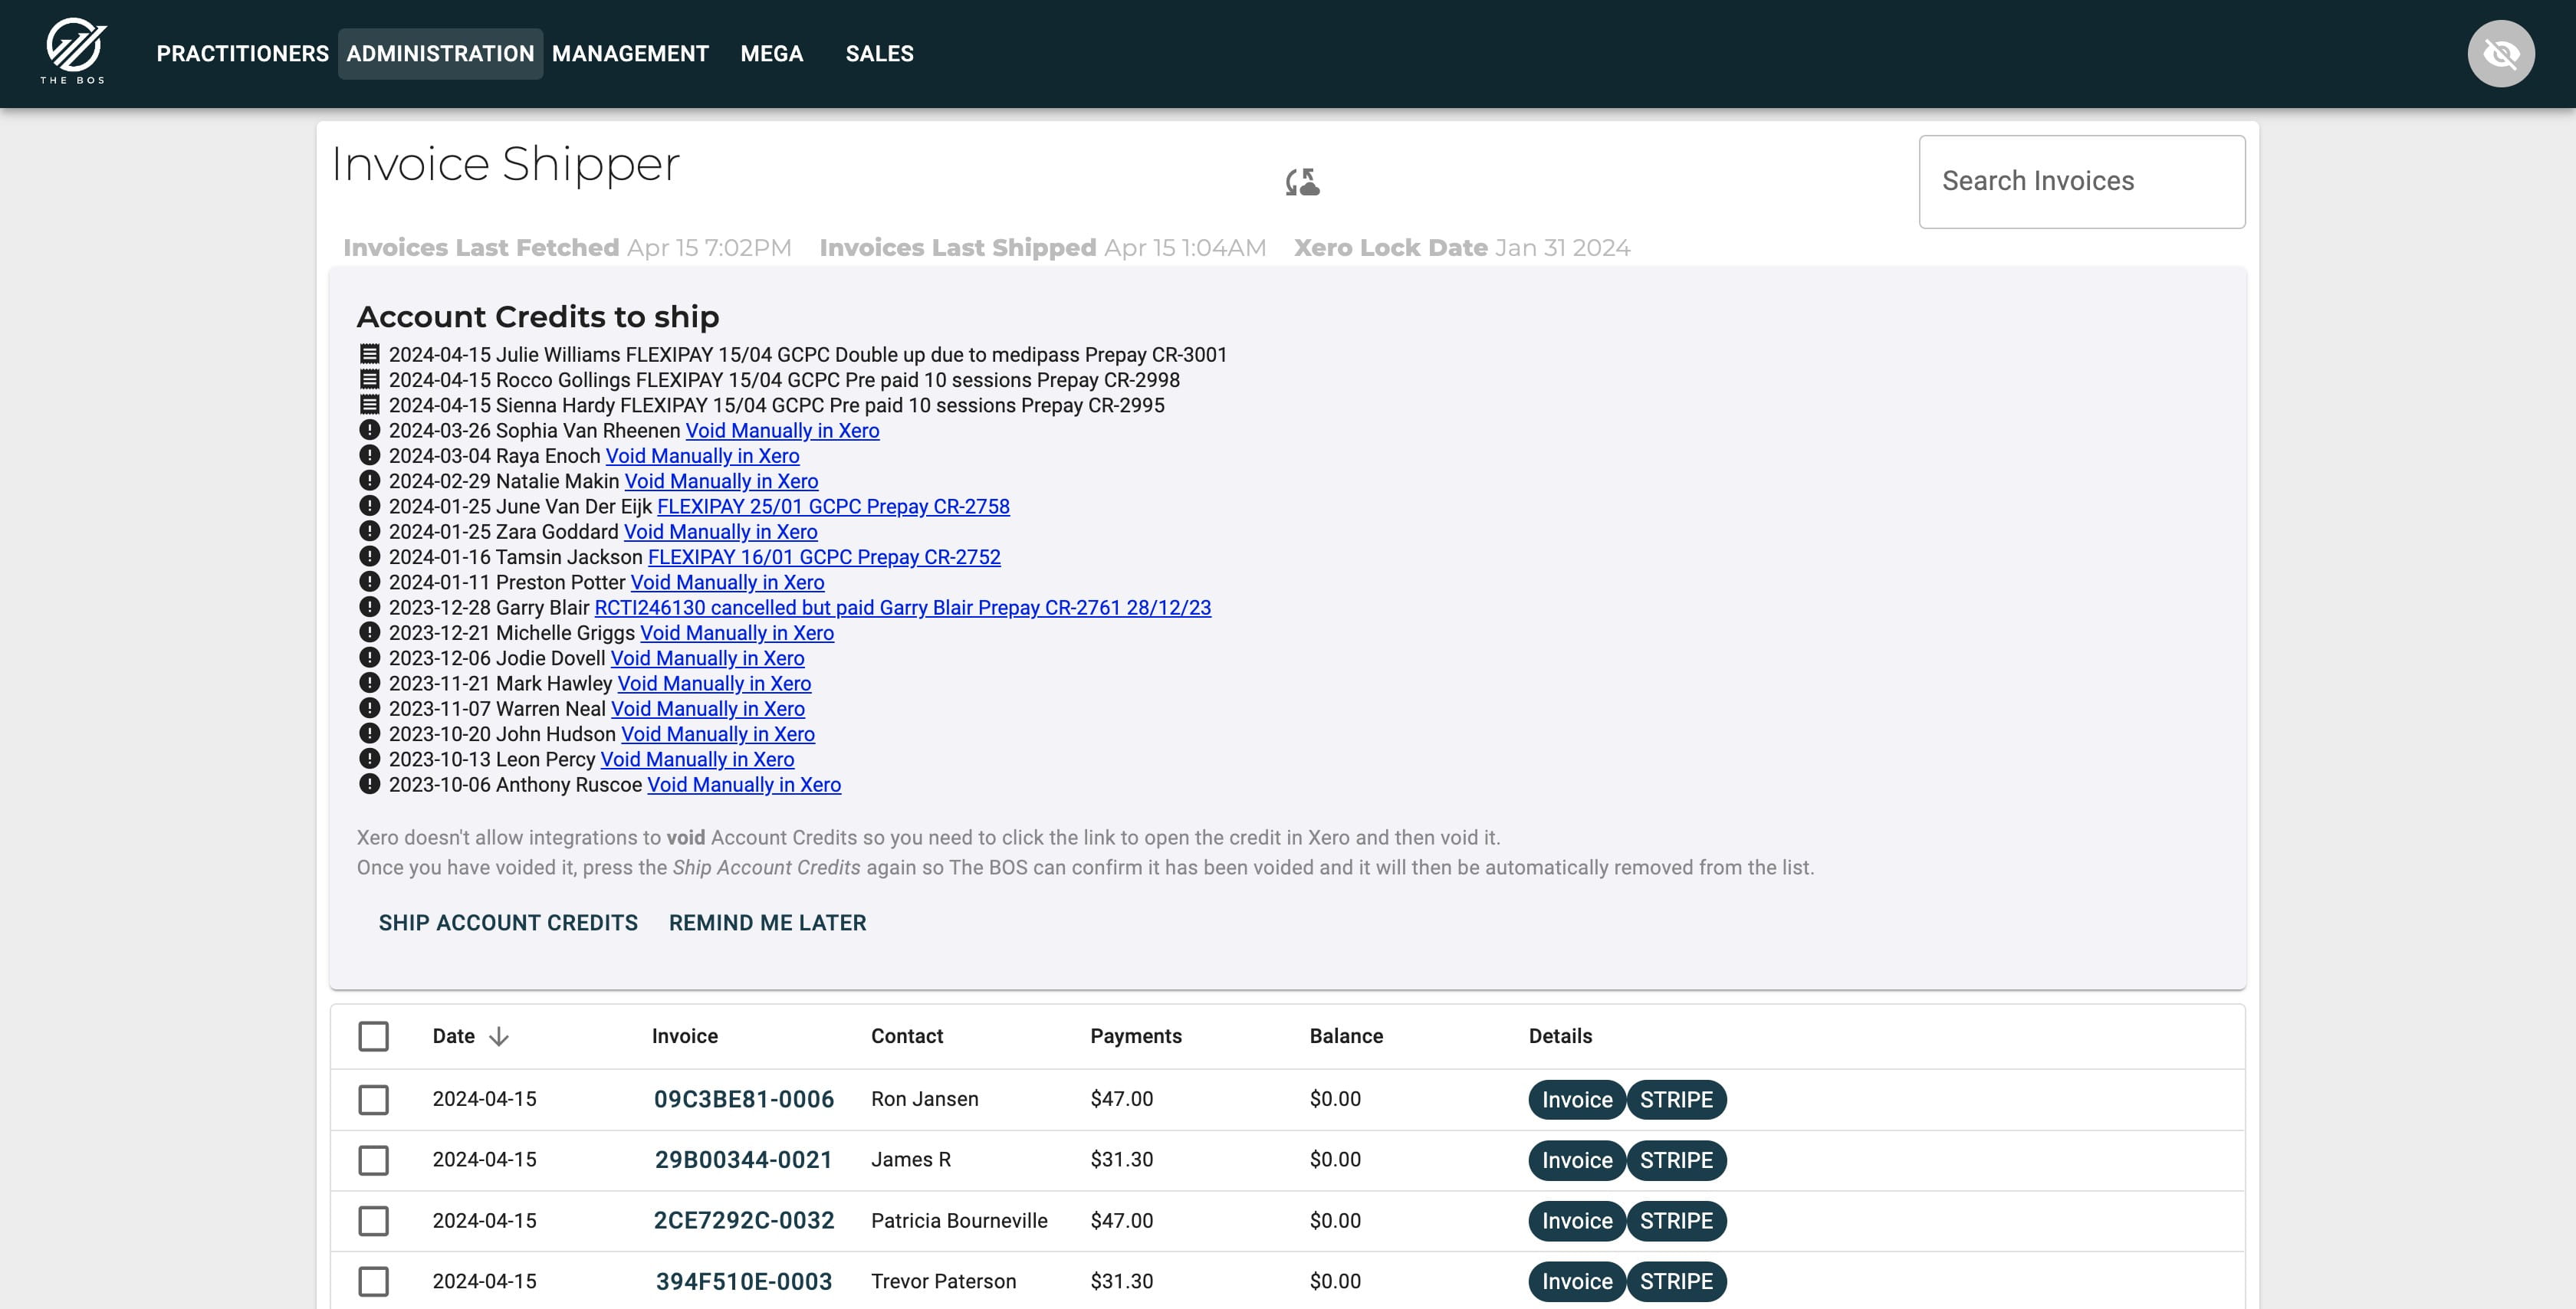Open FLEXIPAY 25/01 GCPC Prepay CR-2758 link
Viewport: 2576px width, 1309px height.
click(x=833, y=506)
